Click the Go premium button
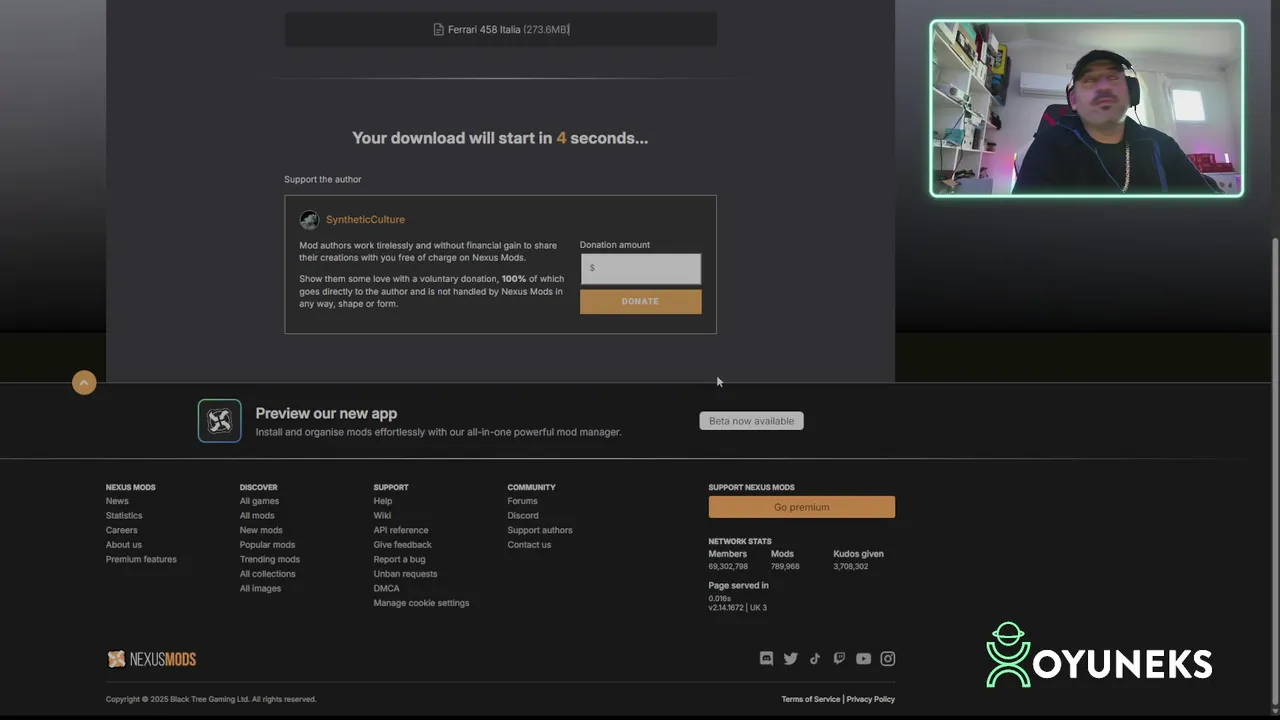 point(802,507)
